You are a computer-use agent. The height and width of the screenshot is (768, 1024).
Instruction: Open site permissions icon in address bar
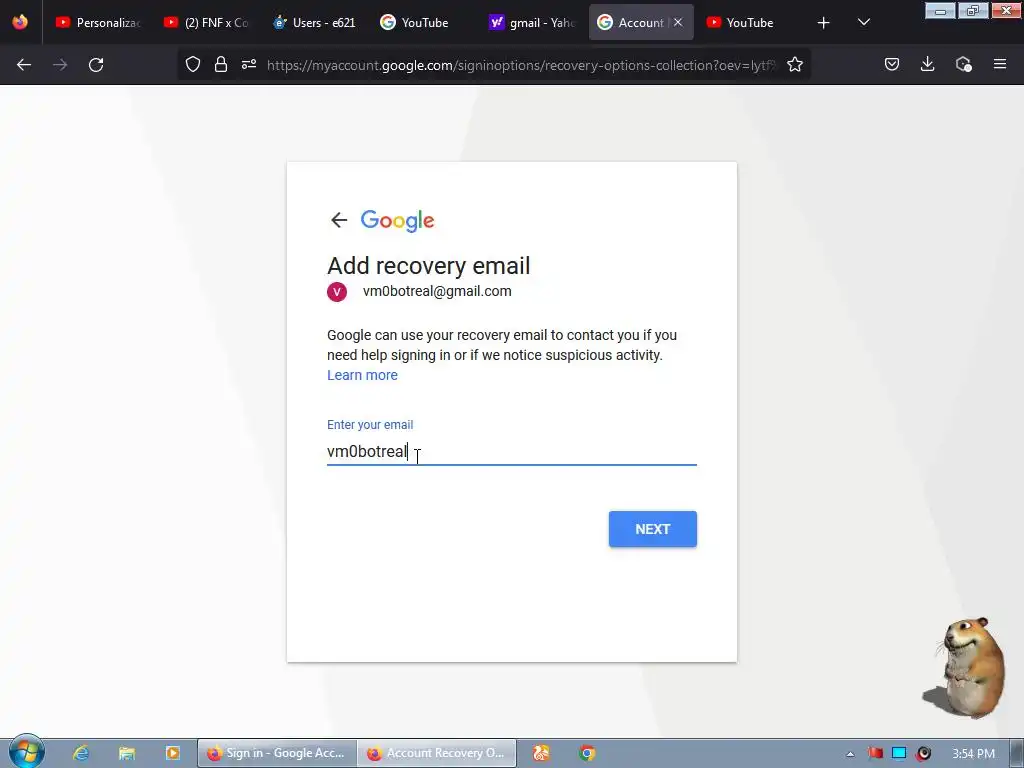click(x=249, y=65)
